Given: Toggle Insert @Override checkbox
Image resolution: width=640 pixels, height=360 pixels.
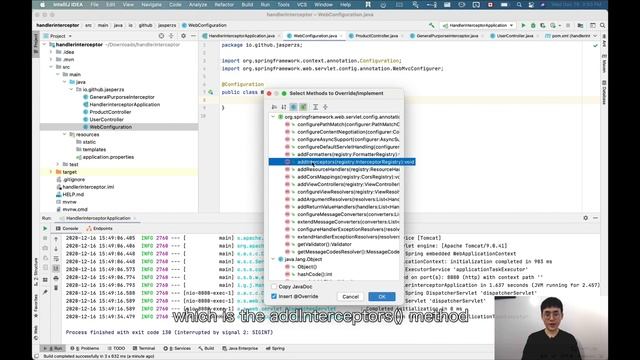Looking at the screenshot, I should tap(274, 296).
